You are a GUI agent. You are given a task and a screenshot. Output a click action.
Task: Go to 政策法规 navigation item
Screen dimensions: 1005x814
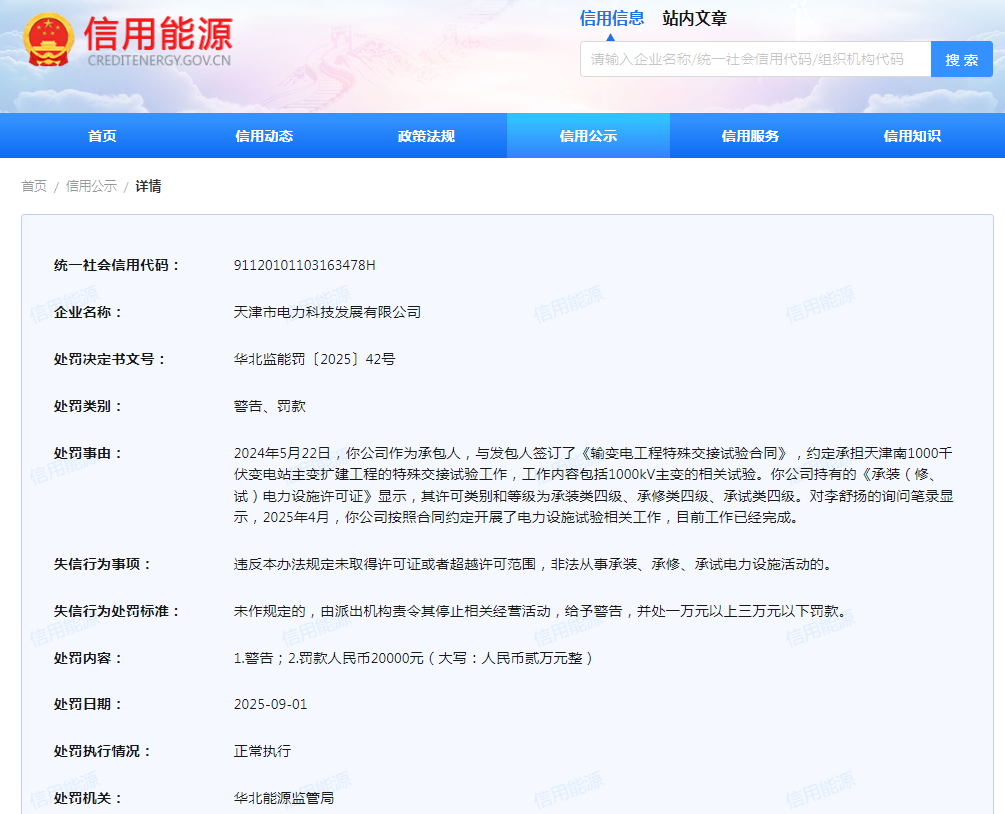click(426, 136)
